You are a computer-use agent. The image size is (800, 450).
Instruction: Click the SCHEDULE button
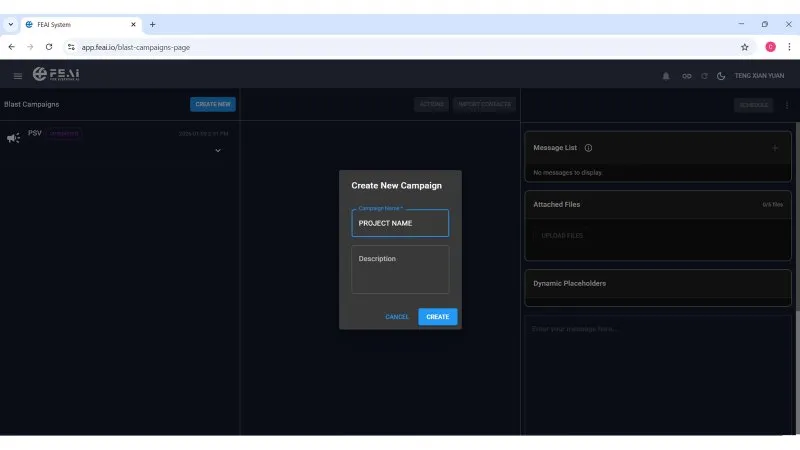point(754,105)
